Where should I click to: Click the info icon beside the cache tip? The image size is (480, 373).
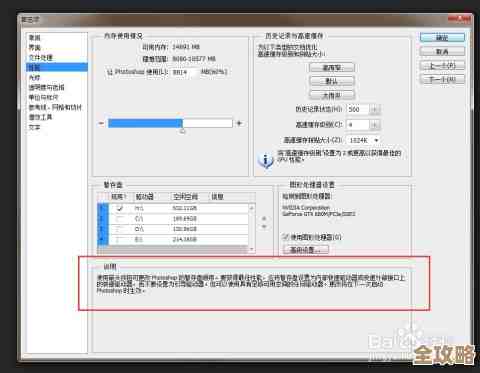click(x=266, y=160)
